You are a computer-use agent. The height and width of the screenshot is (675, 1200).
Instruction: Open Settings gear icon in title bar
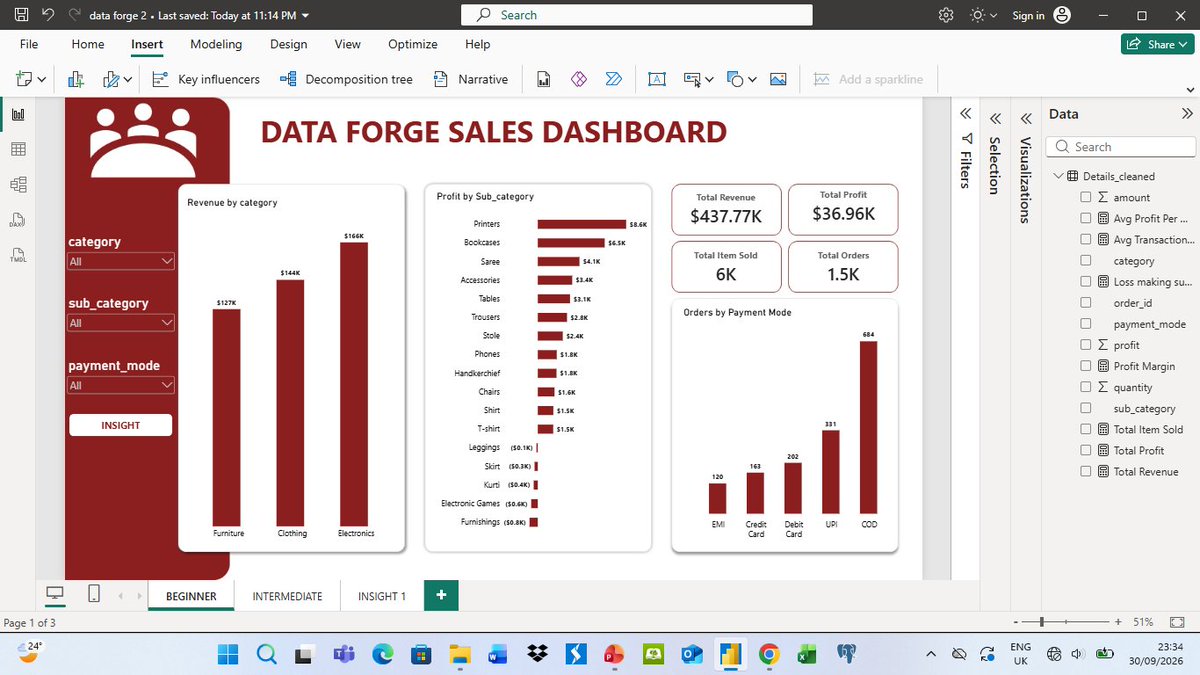(x=946, y=15)
